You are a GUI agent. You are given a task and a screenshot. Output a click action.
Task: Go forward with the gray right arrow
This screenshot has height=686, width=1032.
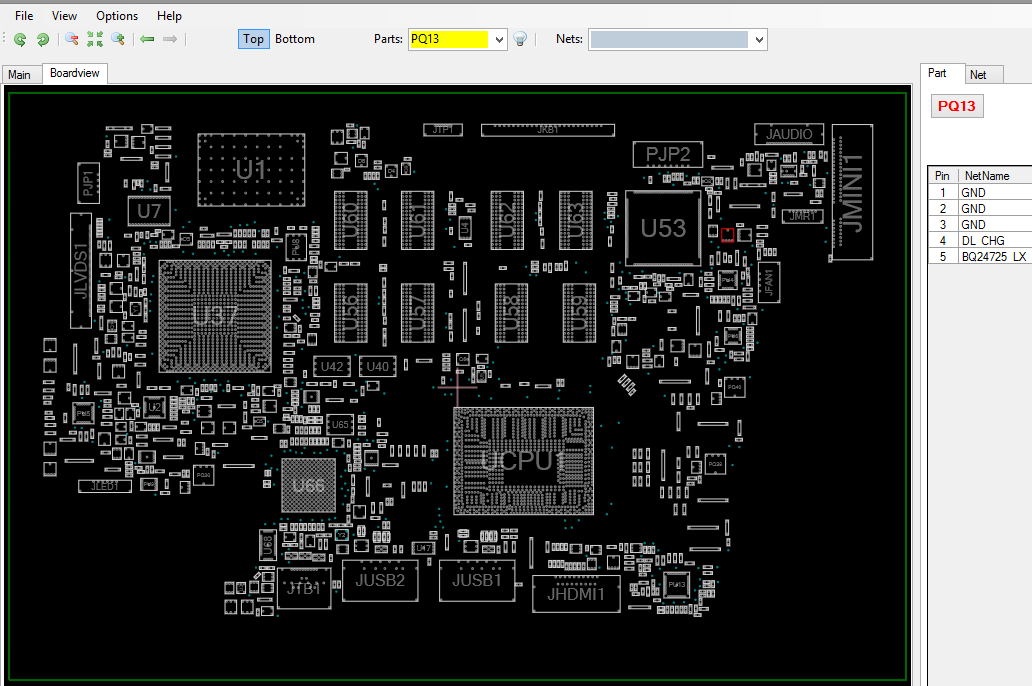[x=170, y=40]
